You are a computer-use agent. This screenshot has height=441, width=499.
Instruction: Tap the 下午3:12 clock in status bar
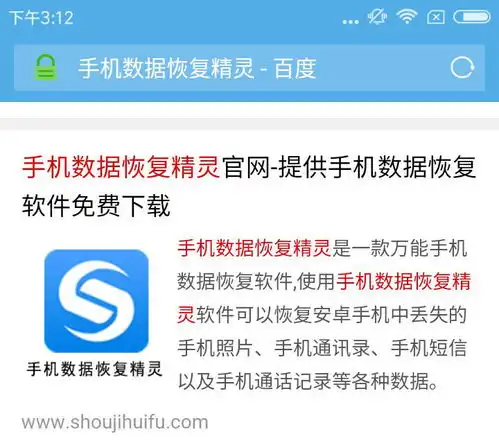(x=41, y=18)
